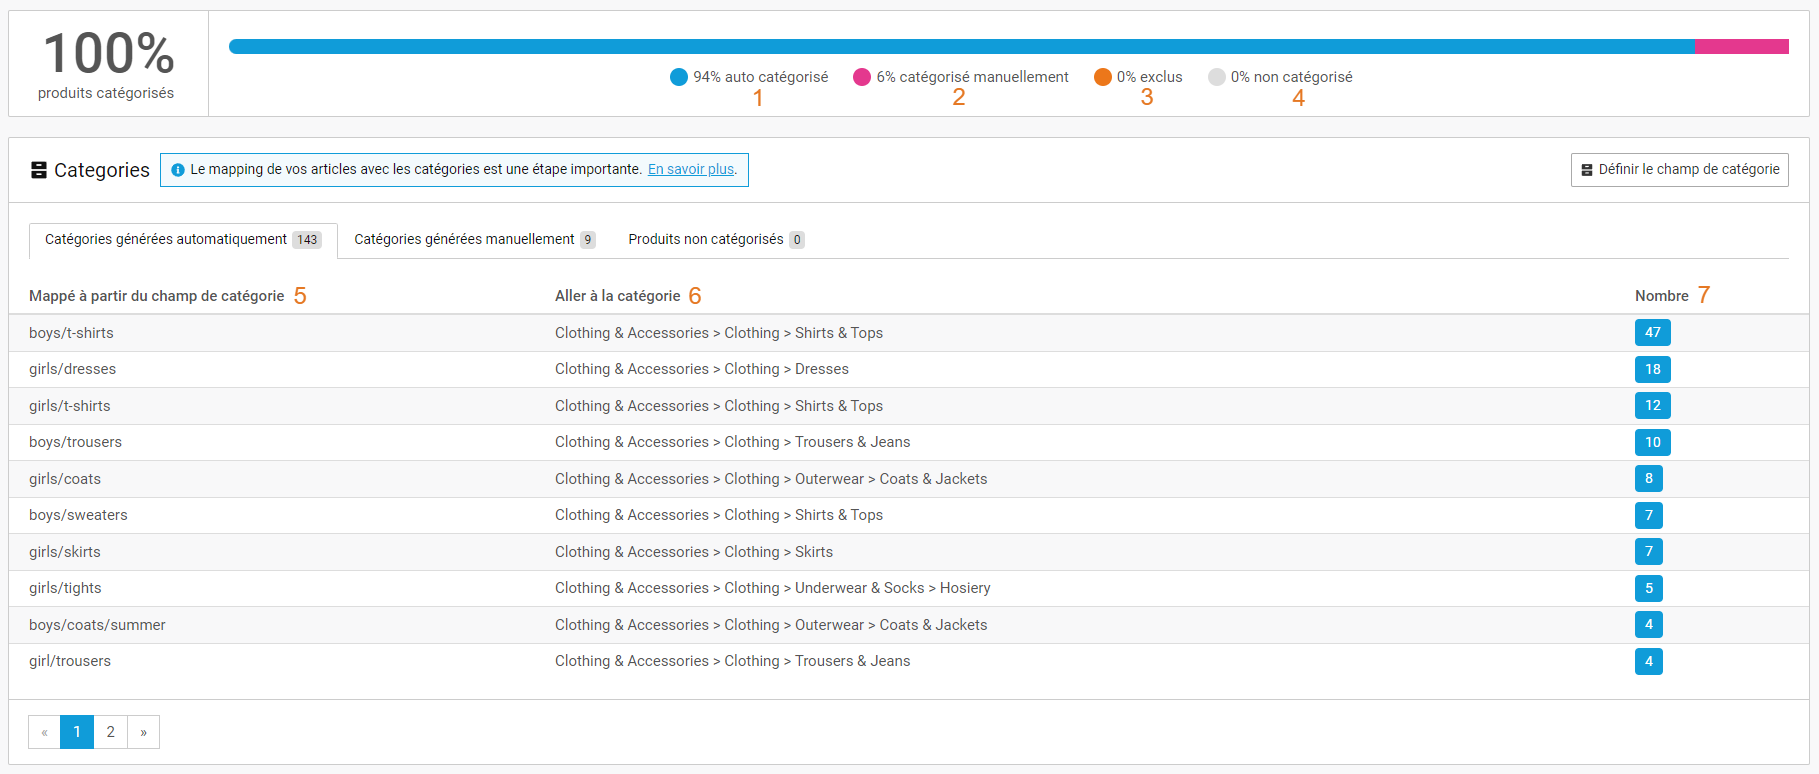
Task: Select the boys/t-shirts row label
Action: click(71, 333)
